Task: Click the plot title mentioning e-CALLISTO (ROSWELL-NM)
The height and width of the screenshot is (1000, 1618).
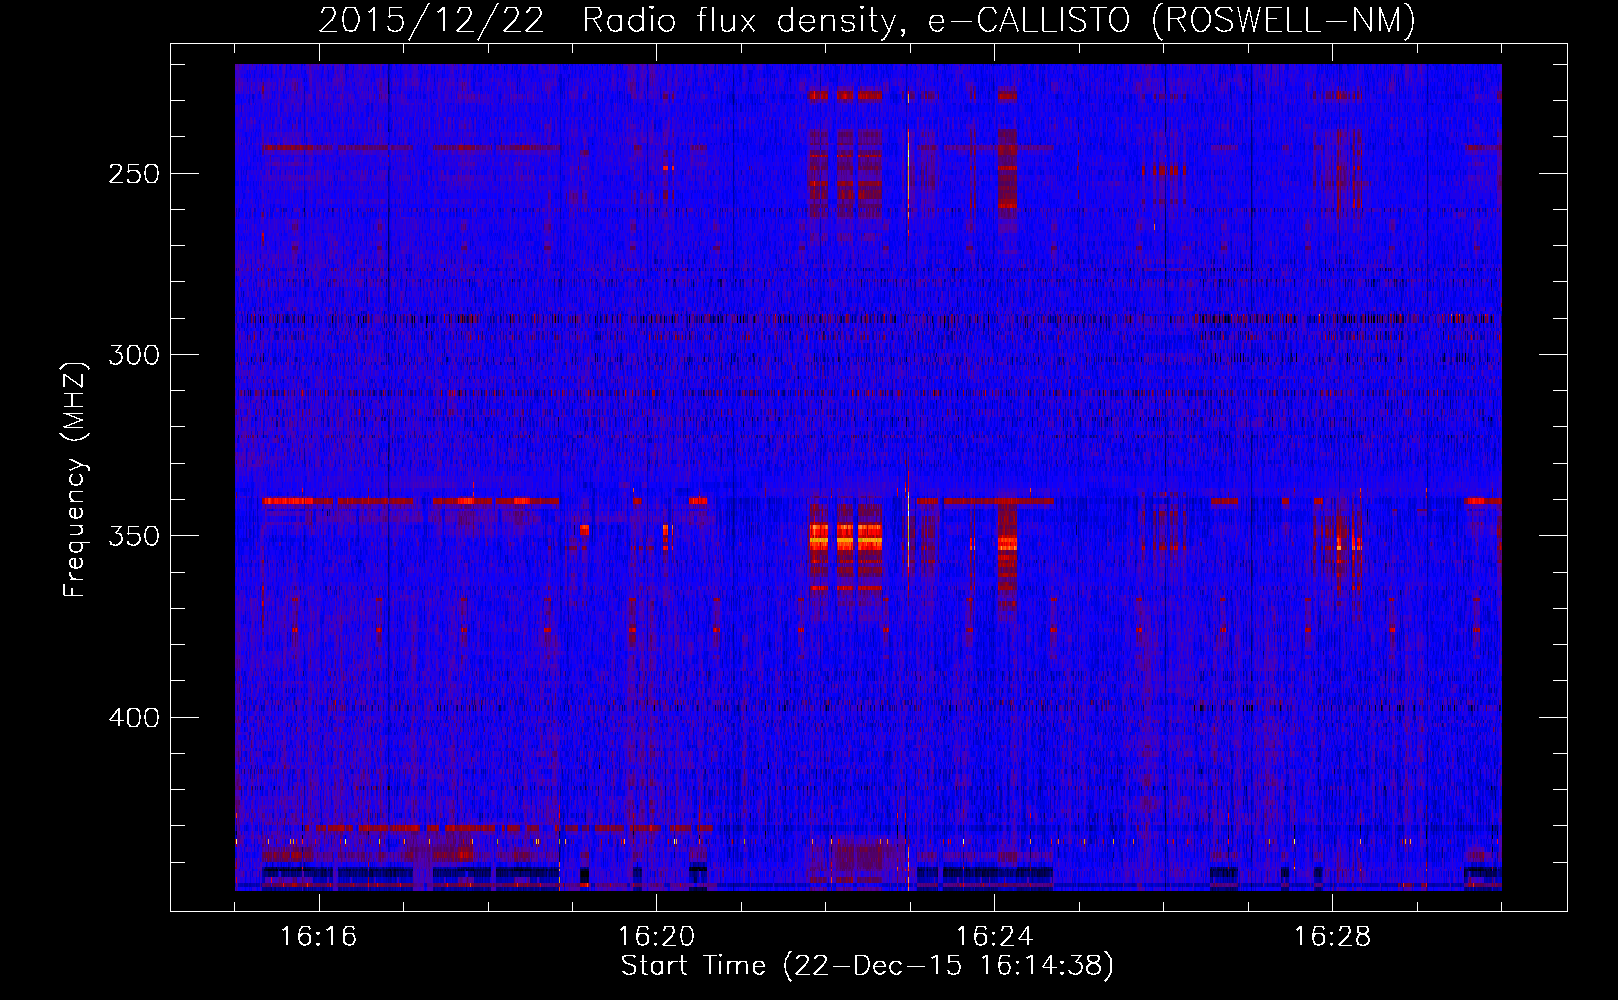Action: click(x=867, y=20)
